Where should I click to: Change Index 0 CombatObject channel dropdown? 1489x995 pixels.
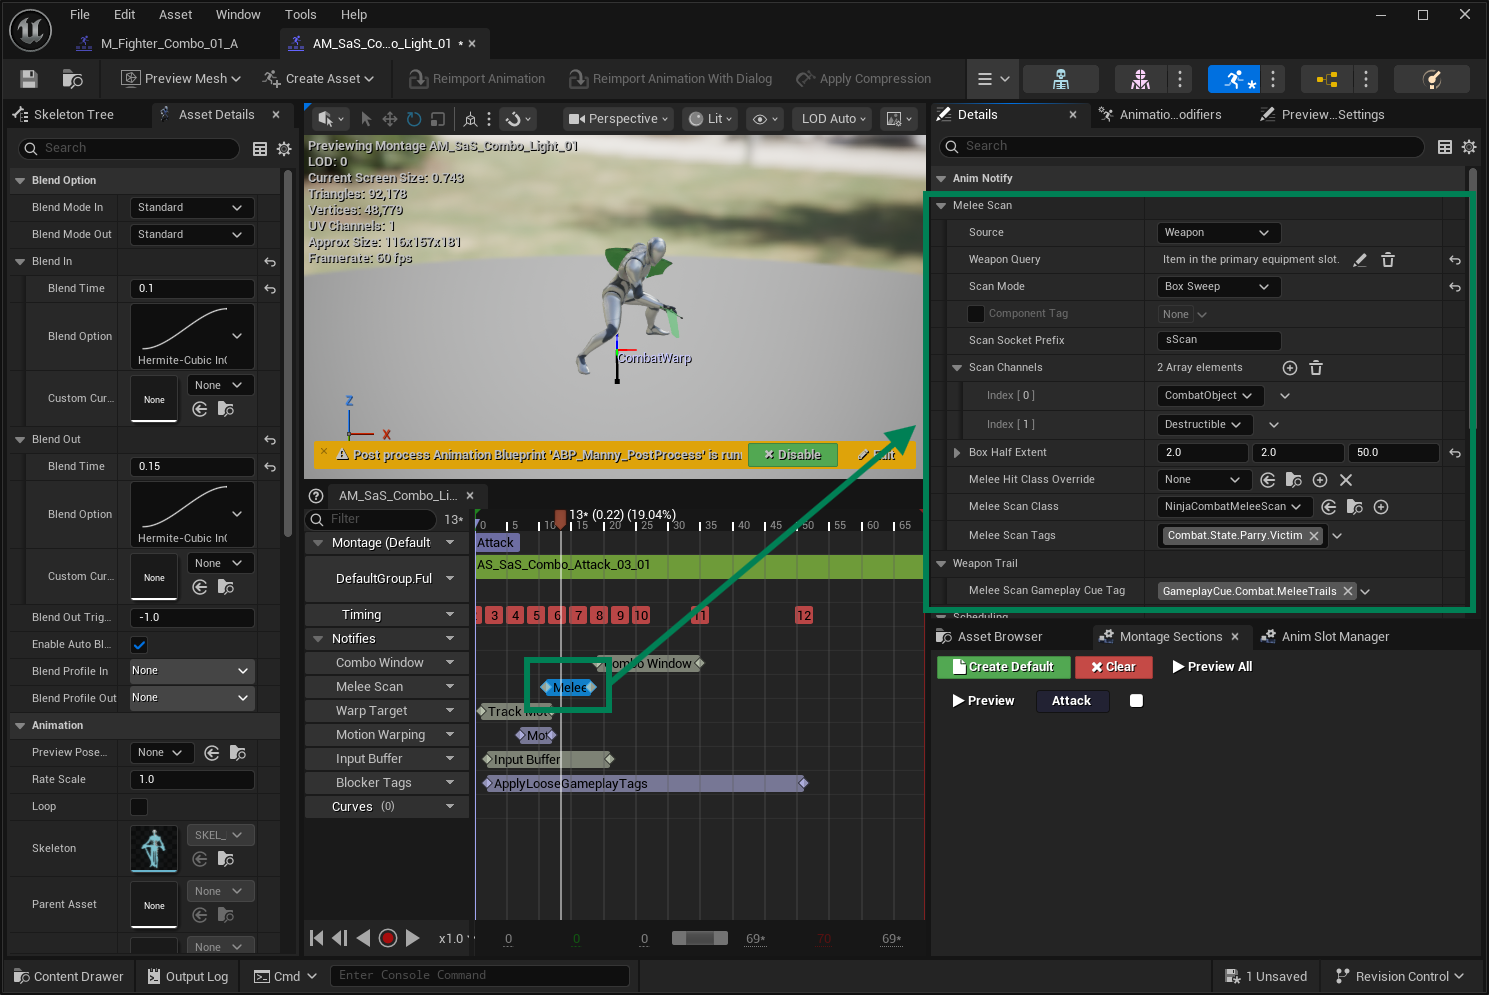[x=1210, y=396]
